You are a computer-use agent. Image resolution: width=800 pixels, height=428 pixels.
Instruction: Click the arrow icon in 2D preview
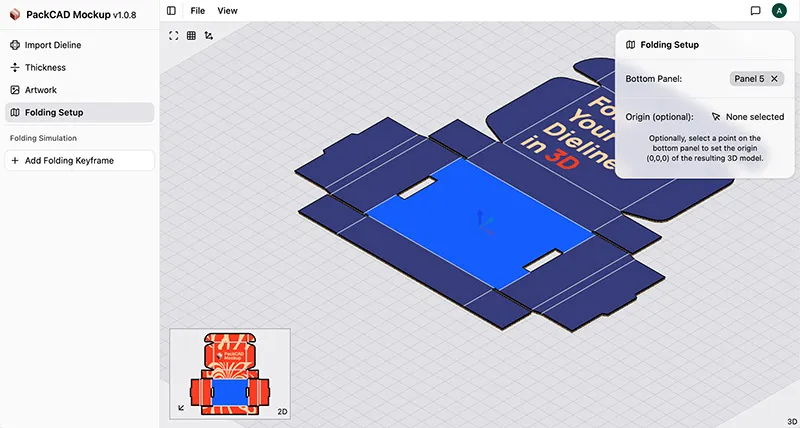pyautogui.click(x=180, y=407)
